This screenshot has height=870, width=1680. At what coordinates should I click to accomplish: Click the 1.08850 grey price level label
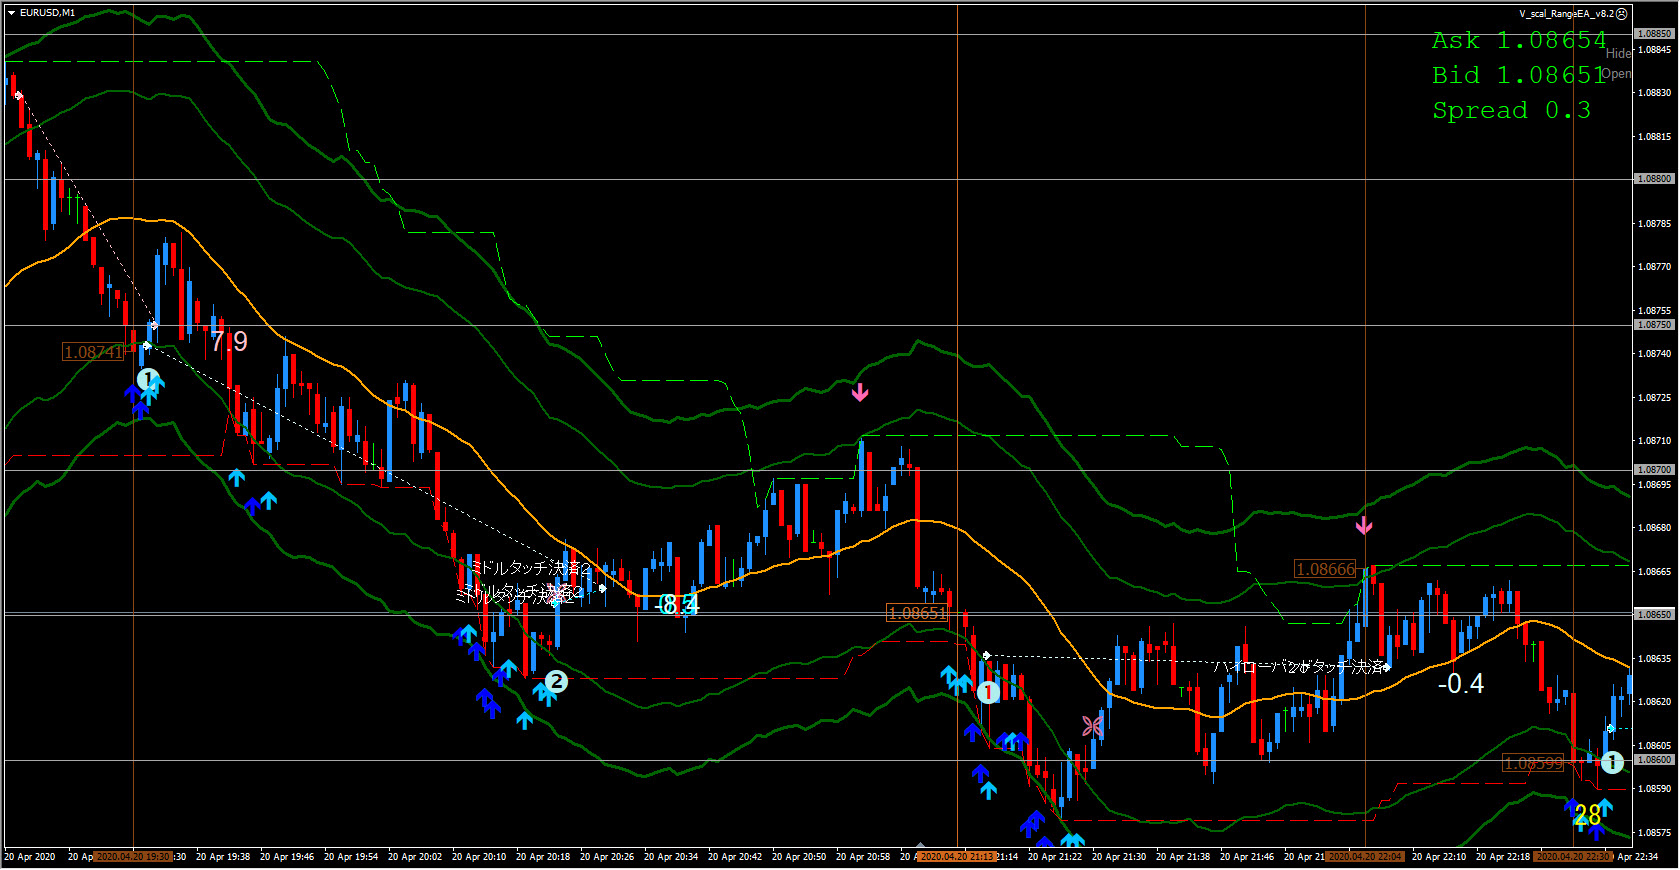click(x=1654, y=34)
